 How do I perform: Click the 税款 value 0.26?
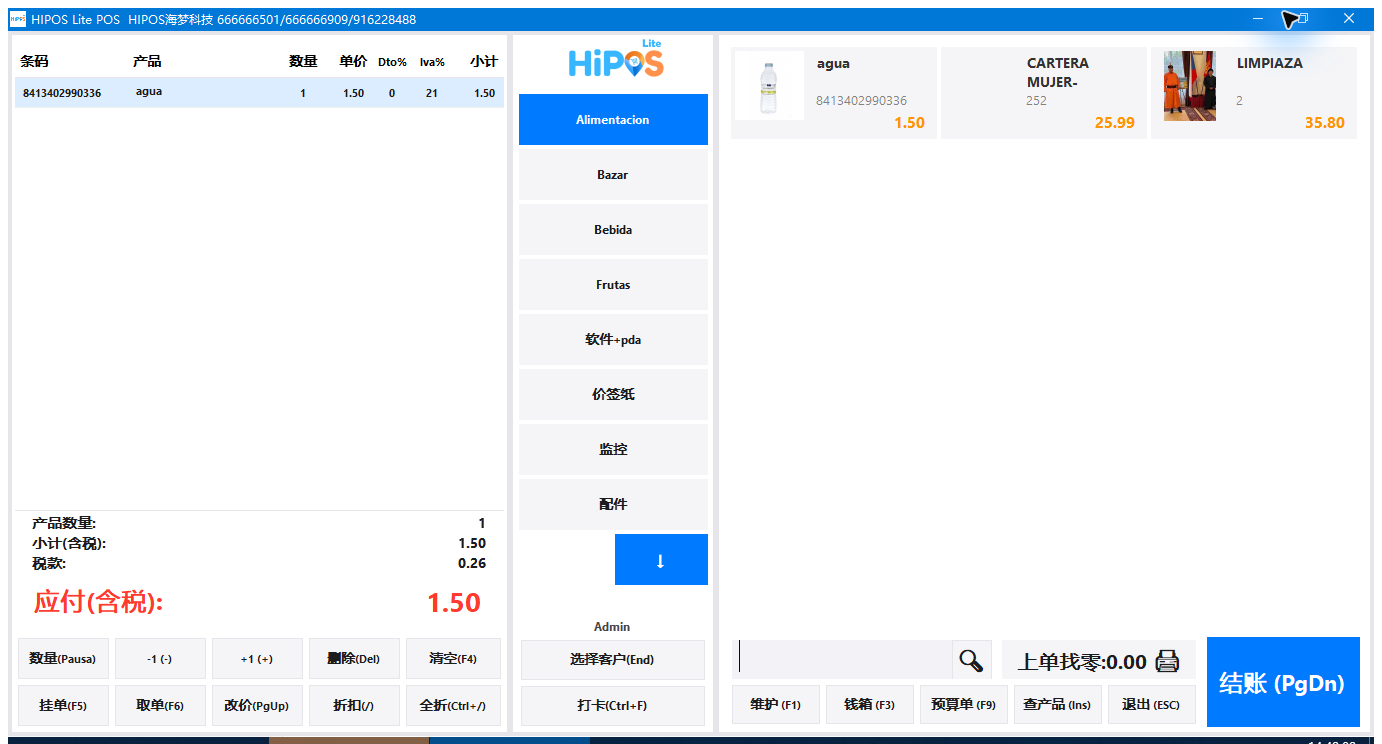click(x=471, y=563)
